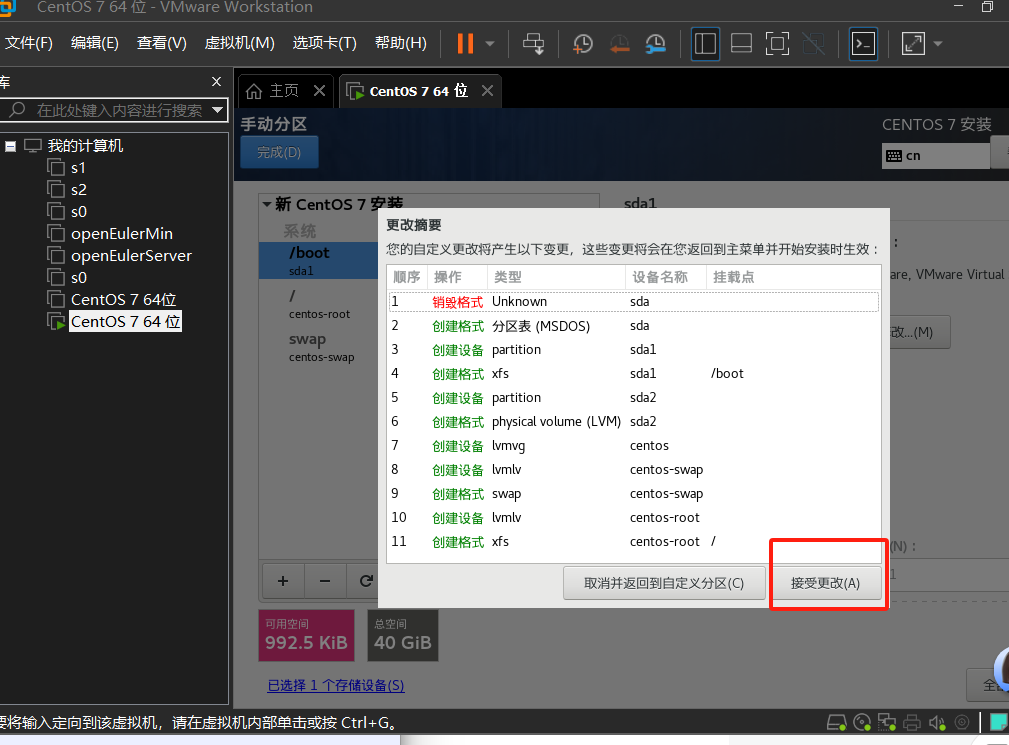This screenshot has height=745, width=1009.
Task: Collapse the 我的计算机 tree node
Action: (10, 146)
